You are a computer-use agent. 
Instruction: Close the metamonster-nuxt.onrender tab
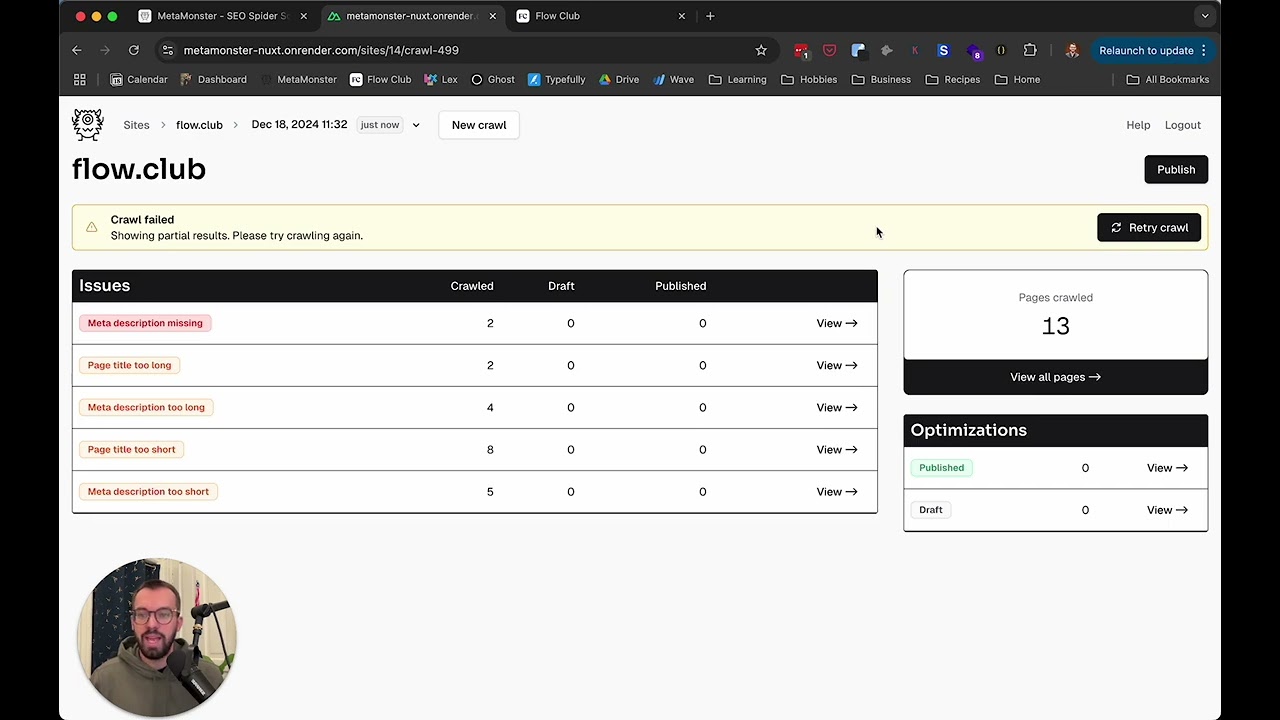click(492, 16)
